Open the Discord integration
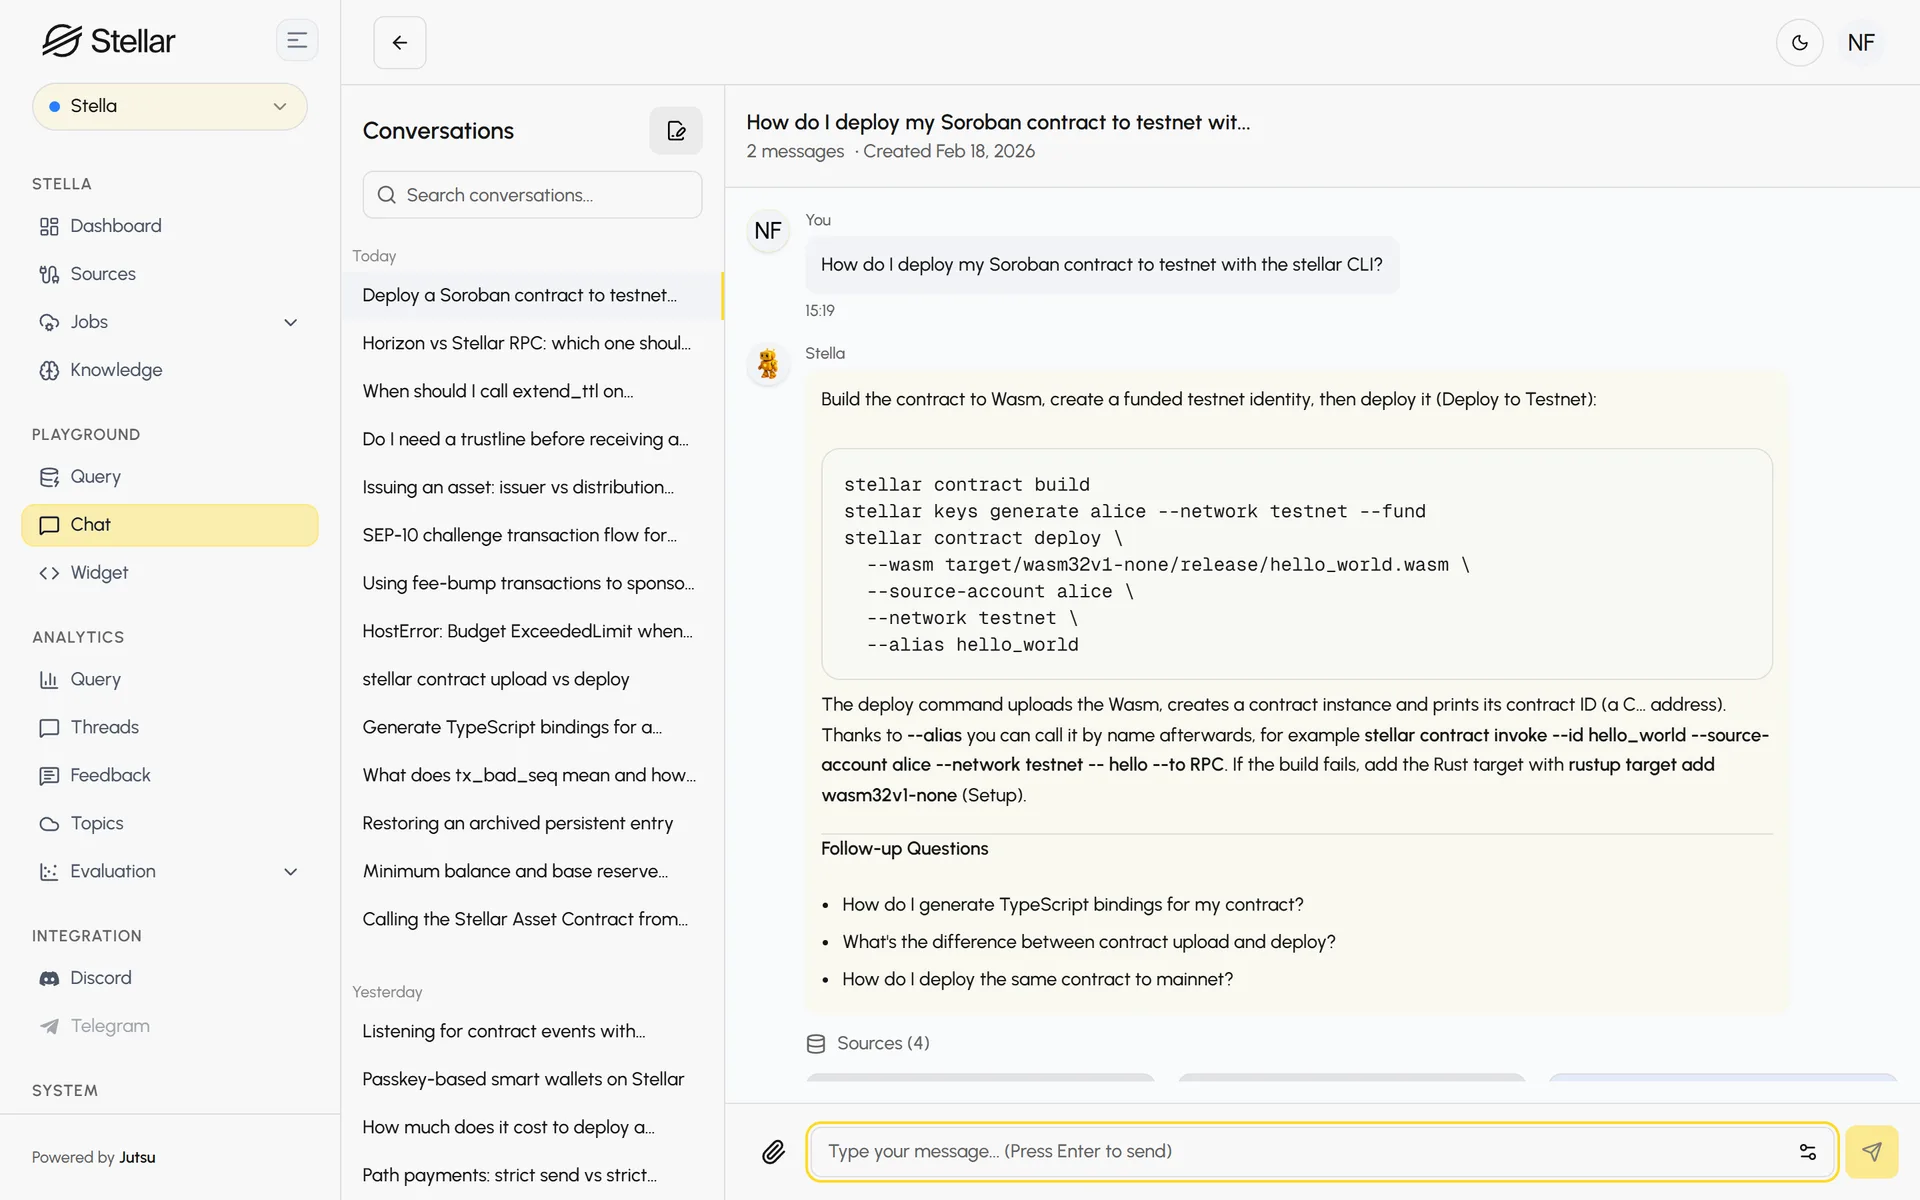The height and width of the screenshot is (1200, 1920). click(x=170, y=978)
